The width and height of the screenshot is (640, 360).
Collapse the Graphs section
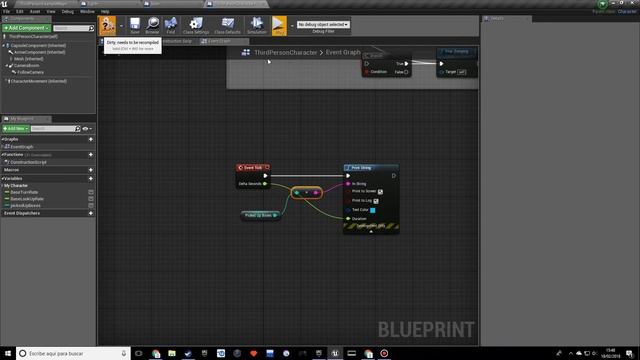pos(3,139)
